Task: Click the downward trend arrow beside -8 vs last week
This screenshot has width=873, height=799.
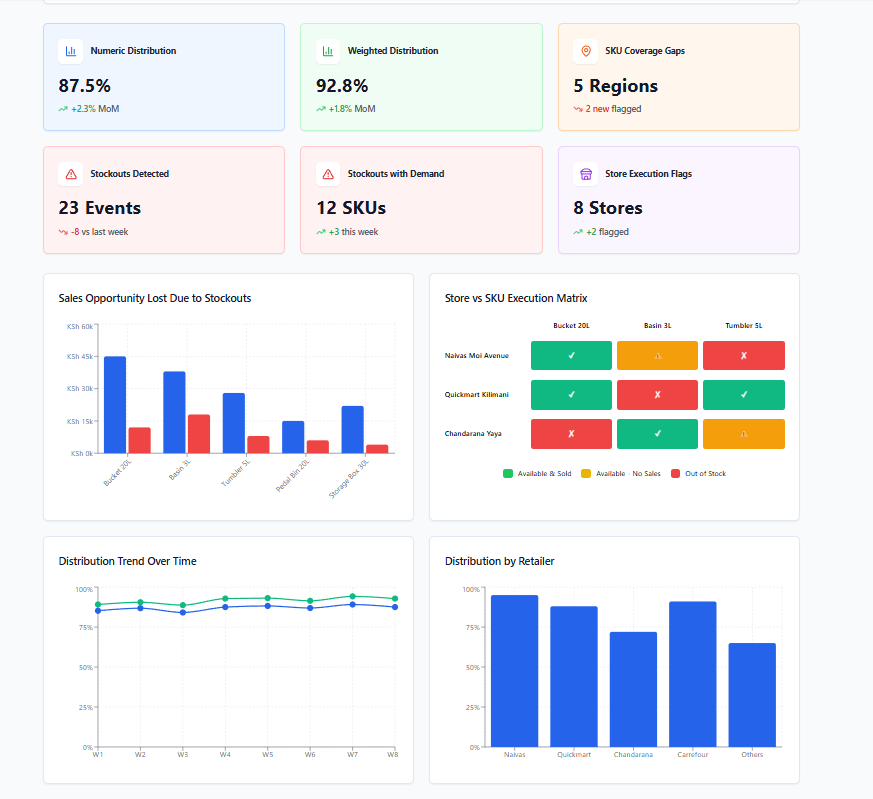Action: [x=63, y=232]
